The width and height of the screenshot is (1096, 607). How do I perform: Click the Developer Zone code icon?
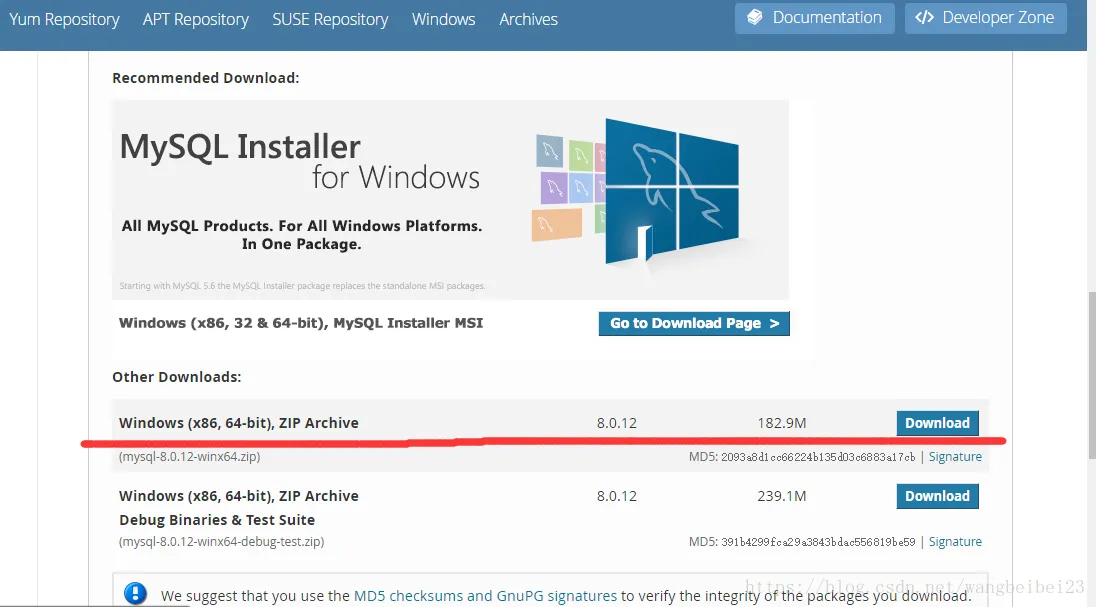[924, 17]
